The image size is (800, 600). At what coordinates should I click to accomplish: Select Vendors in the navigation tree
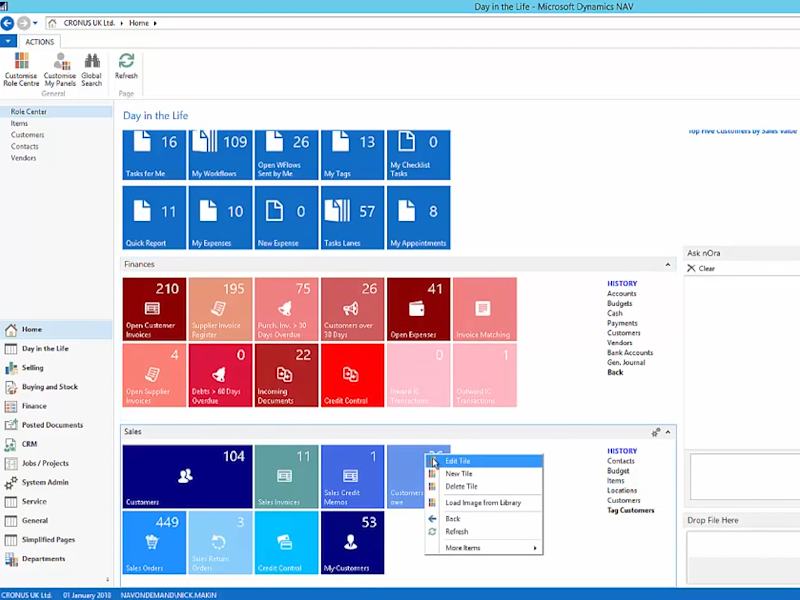[x=23, y=158]
